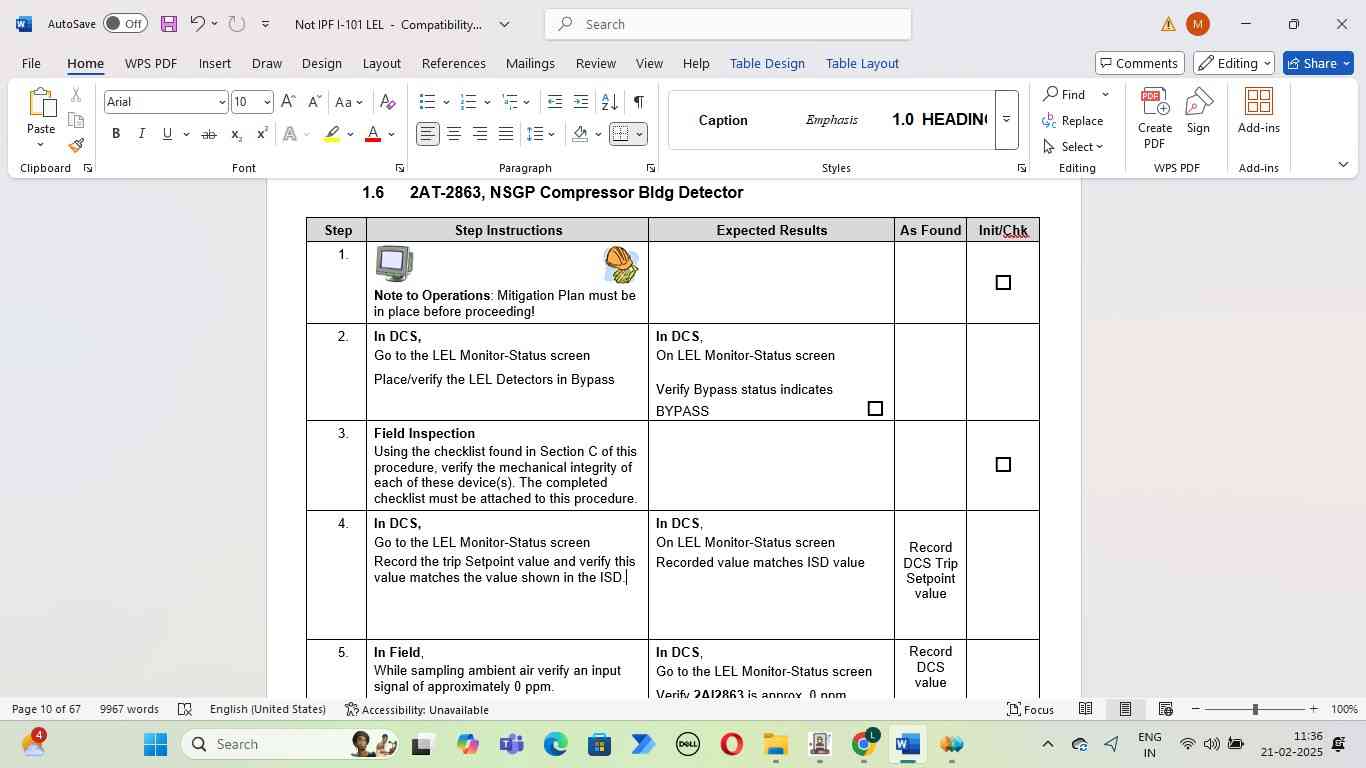Open the Select dropdown
Image resolution: width=1366 pixels, height=768 pixels.
coord(1073,146)
